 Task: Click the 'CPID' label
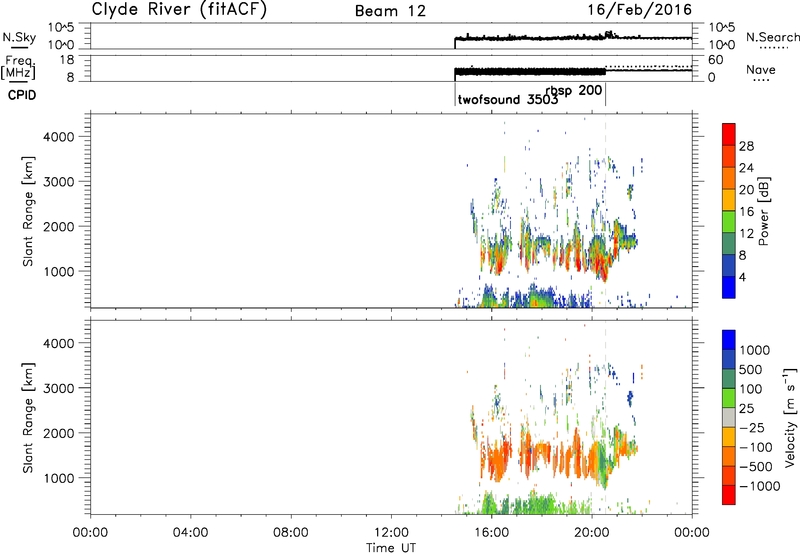(x=22, y=95)
